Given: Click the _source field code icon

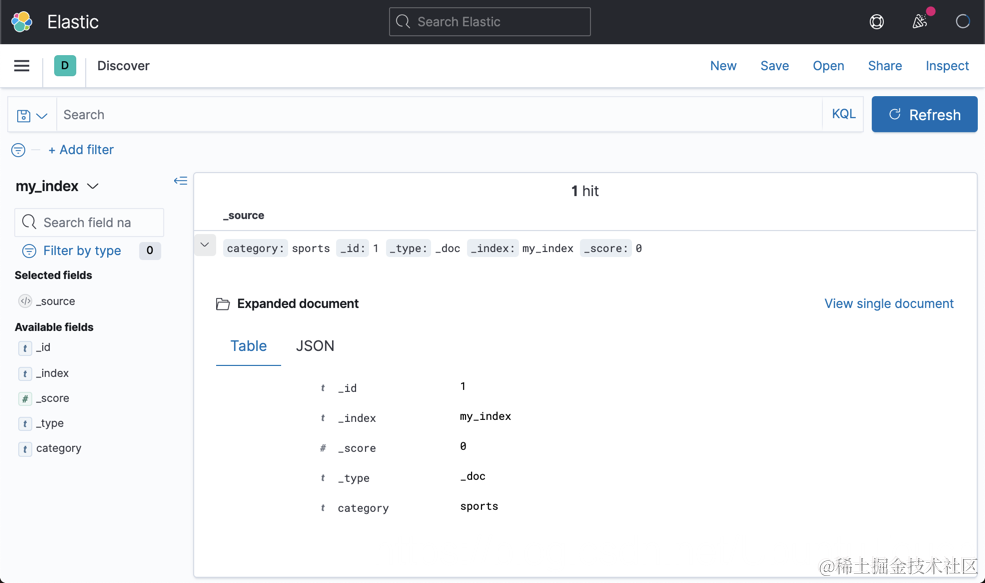Looking at the screenshot, I should (x=25, y=301).
